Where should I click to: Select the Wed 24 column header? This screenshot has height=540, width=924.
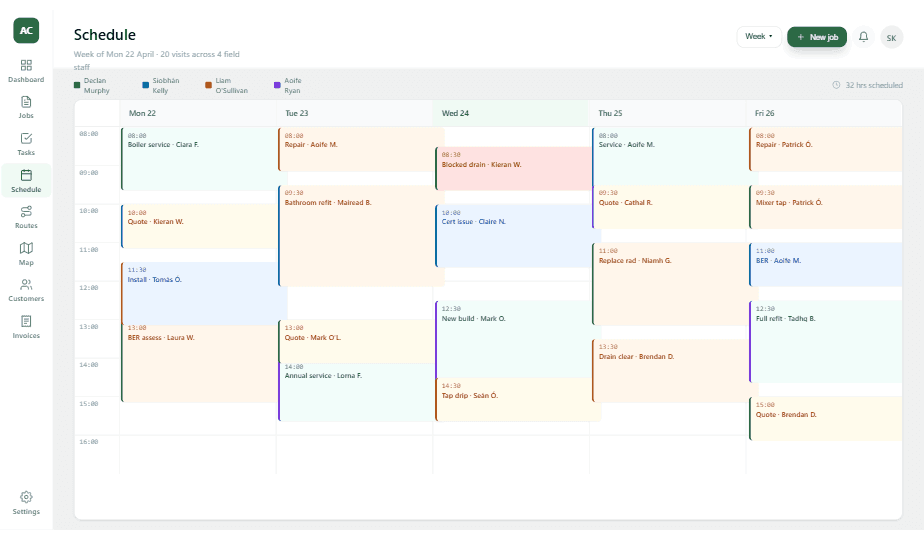click(511, 113)
